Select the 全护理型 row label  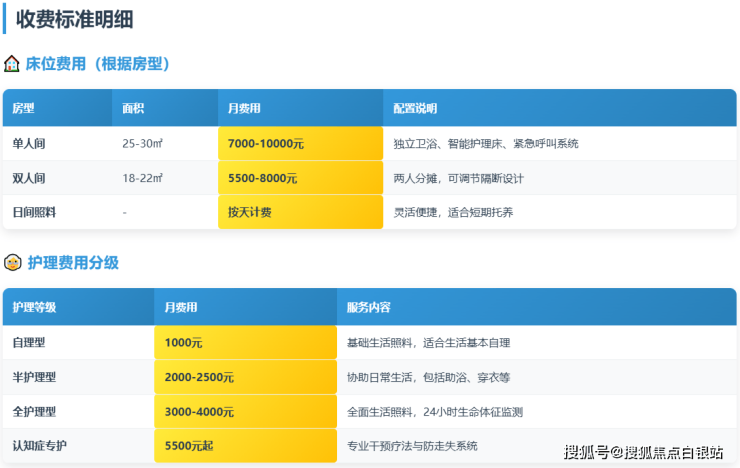pos(34,411)
